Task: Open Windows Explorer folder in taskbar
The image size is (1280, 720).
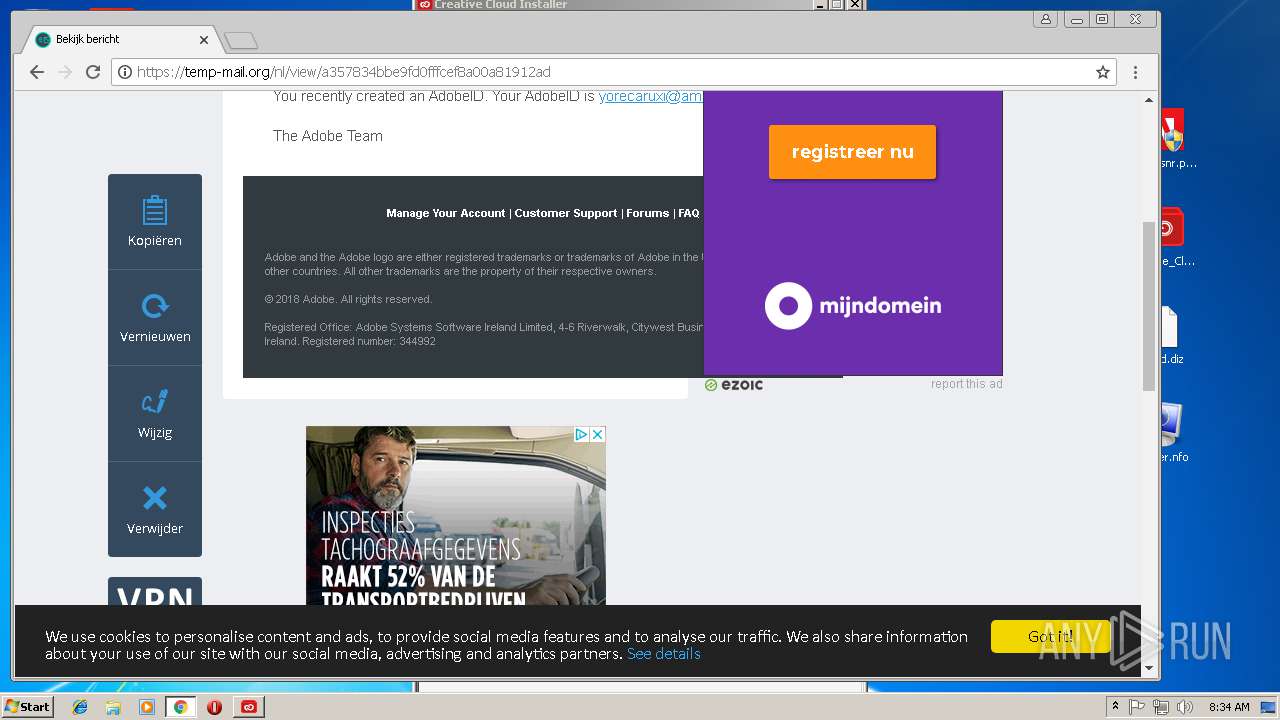Action: (113, 707)
